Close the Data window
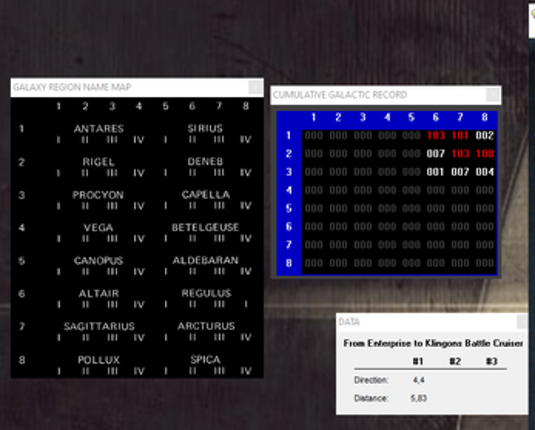This screenshot has height=430, width=535. coord(522,322)
